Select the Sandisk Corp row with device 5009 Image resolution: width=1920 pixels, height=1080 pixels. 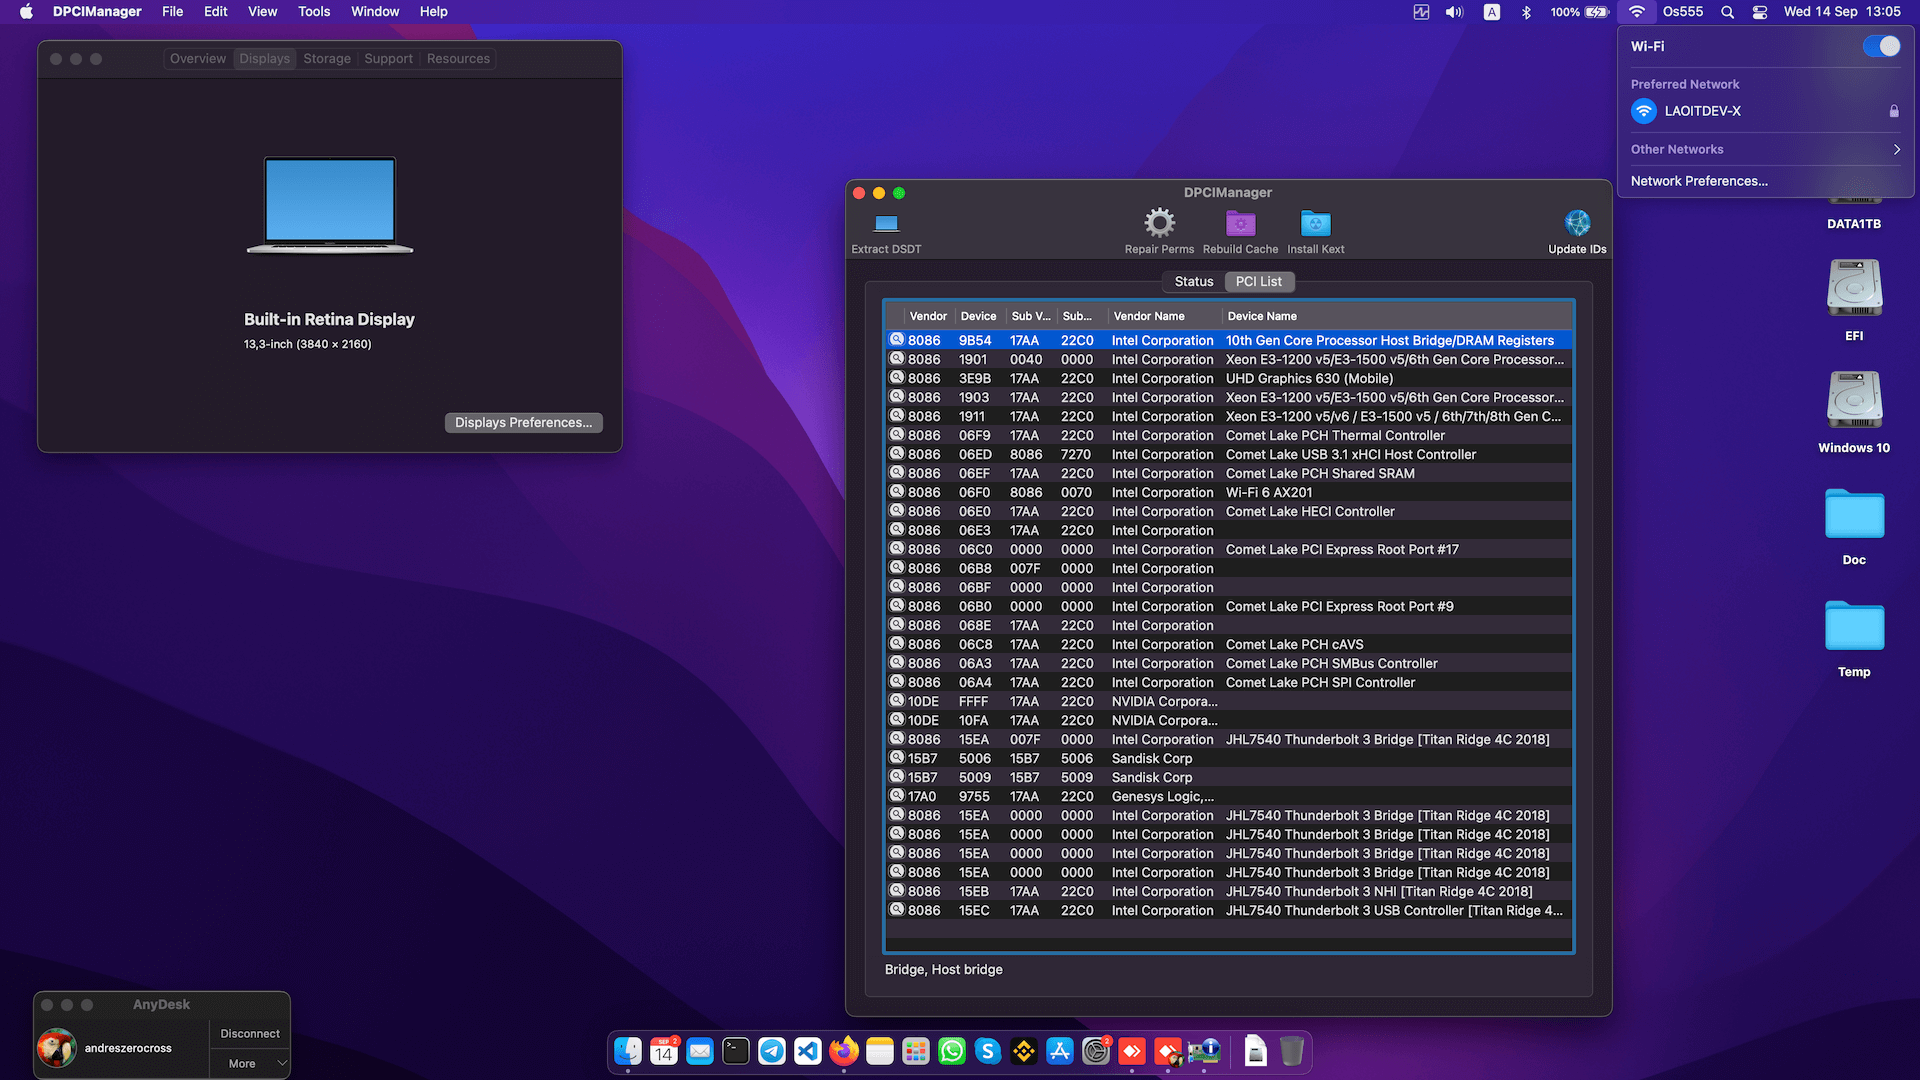pos(1228,778)
